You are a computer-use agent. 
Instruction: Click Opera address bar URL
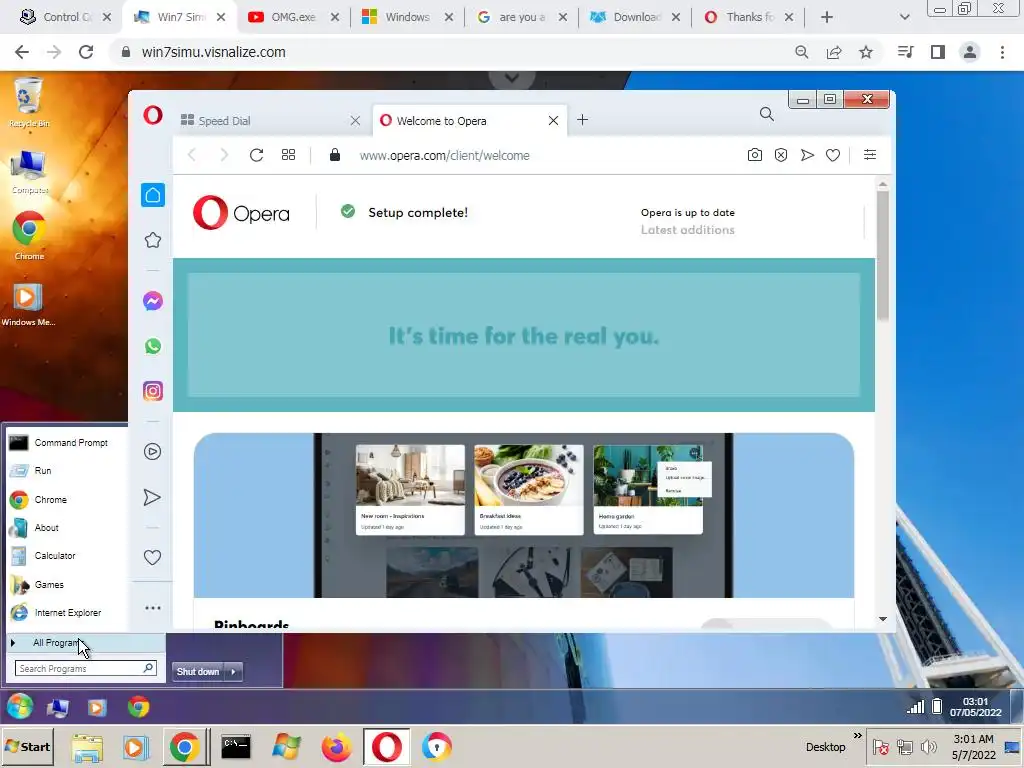pyautogui.click(x=445, y=155)
